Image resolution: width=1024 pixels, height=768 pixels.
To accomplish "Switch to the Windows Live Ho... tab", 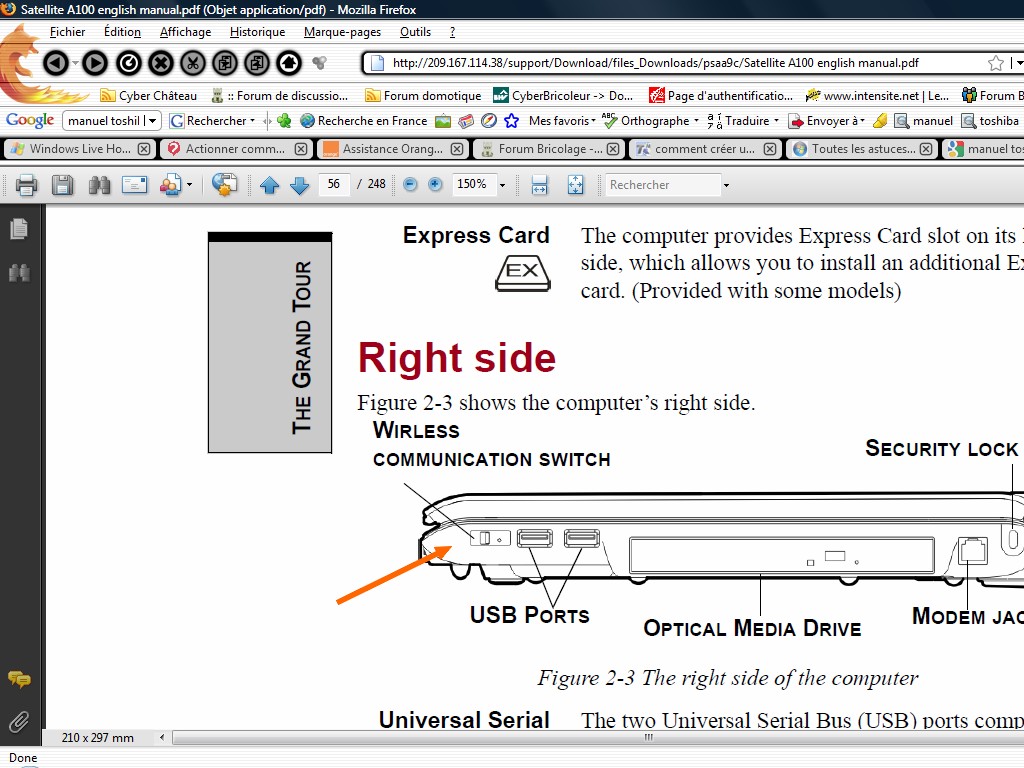I will pos(78,149).
